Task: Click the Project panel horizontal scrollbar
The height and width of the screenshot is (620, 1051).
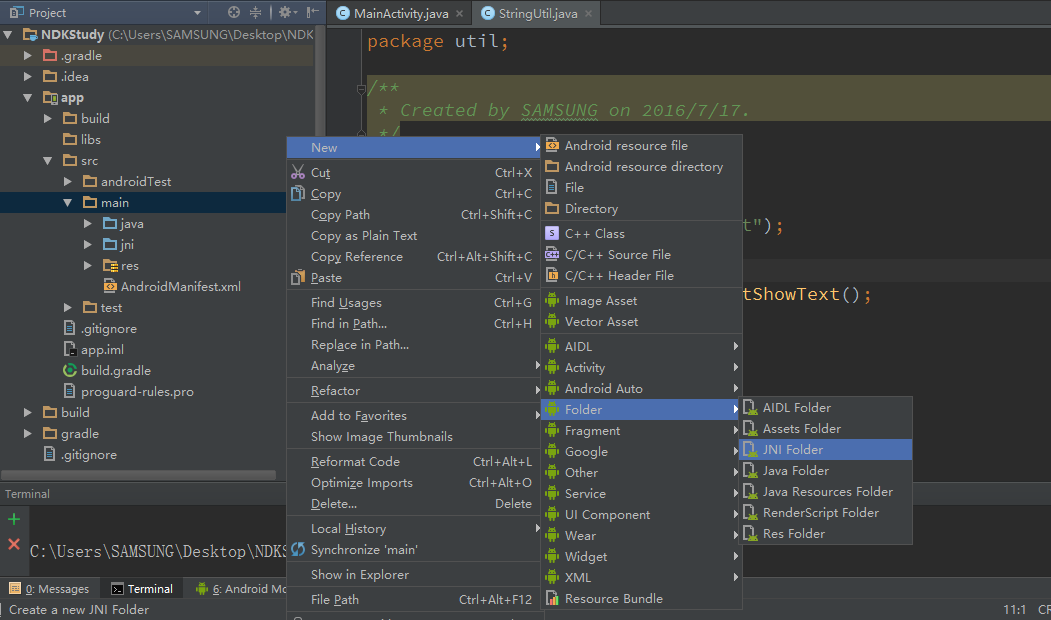Action: pos(139,475)
